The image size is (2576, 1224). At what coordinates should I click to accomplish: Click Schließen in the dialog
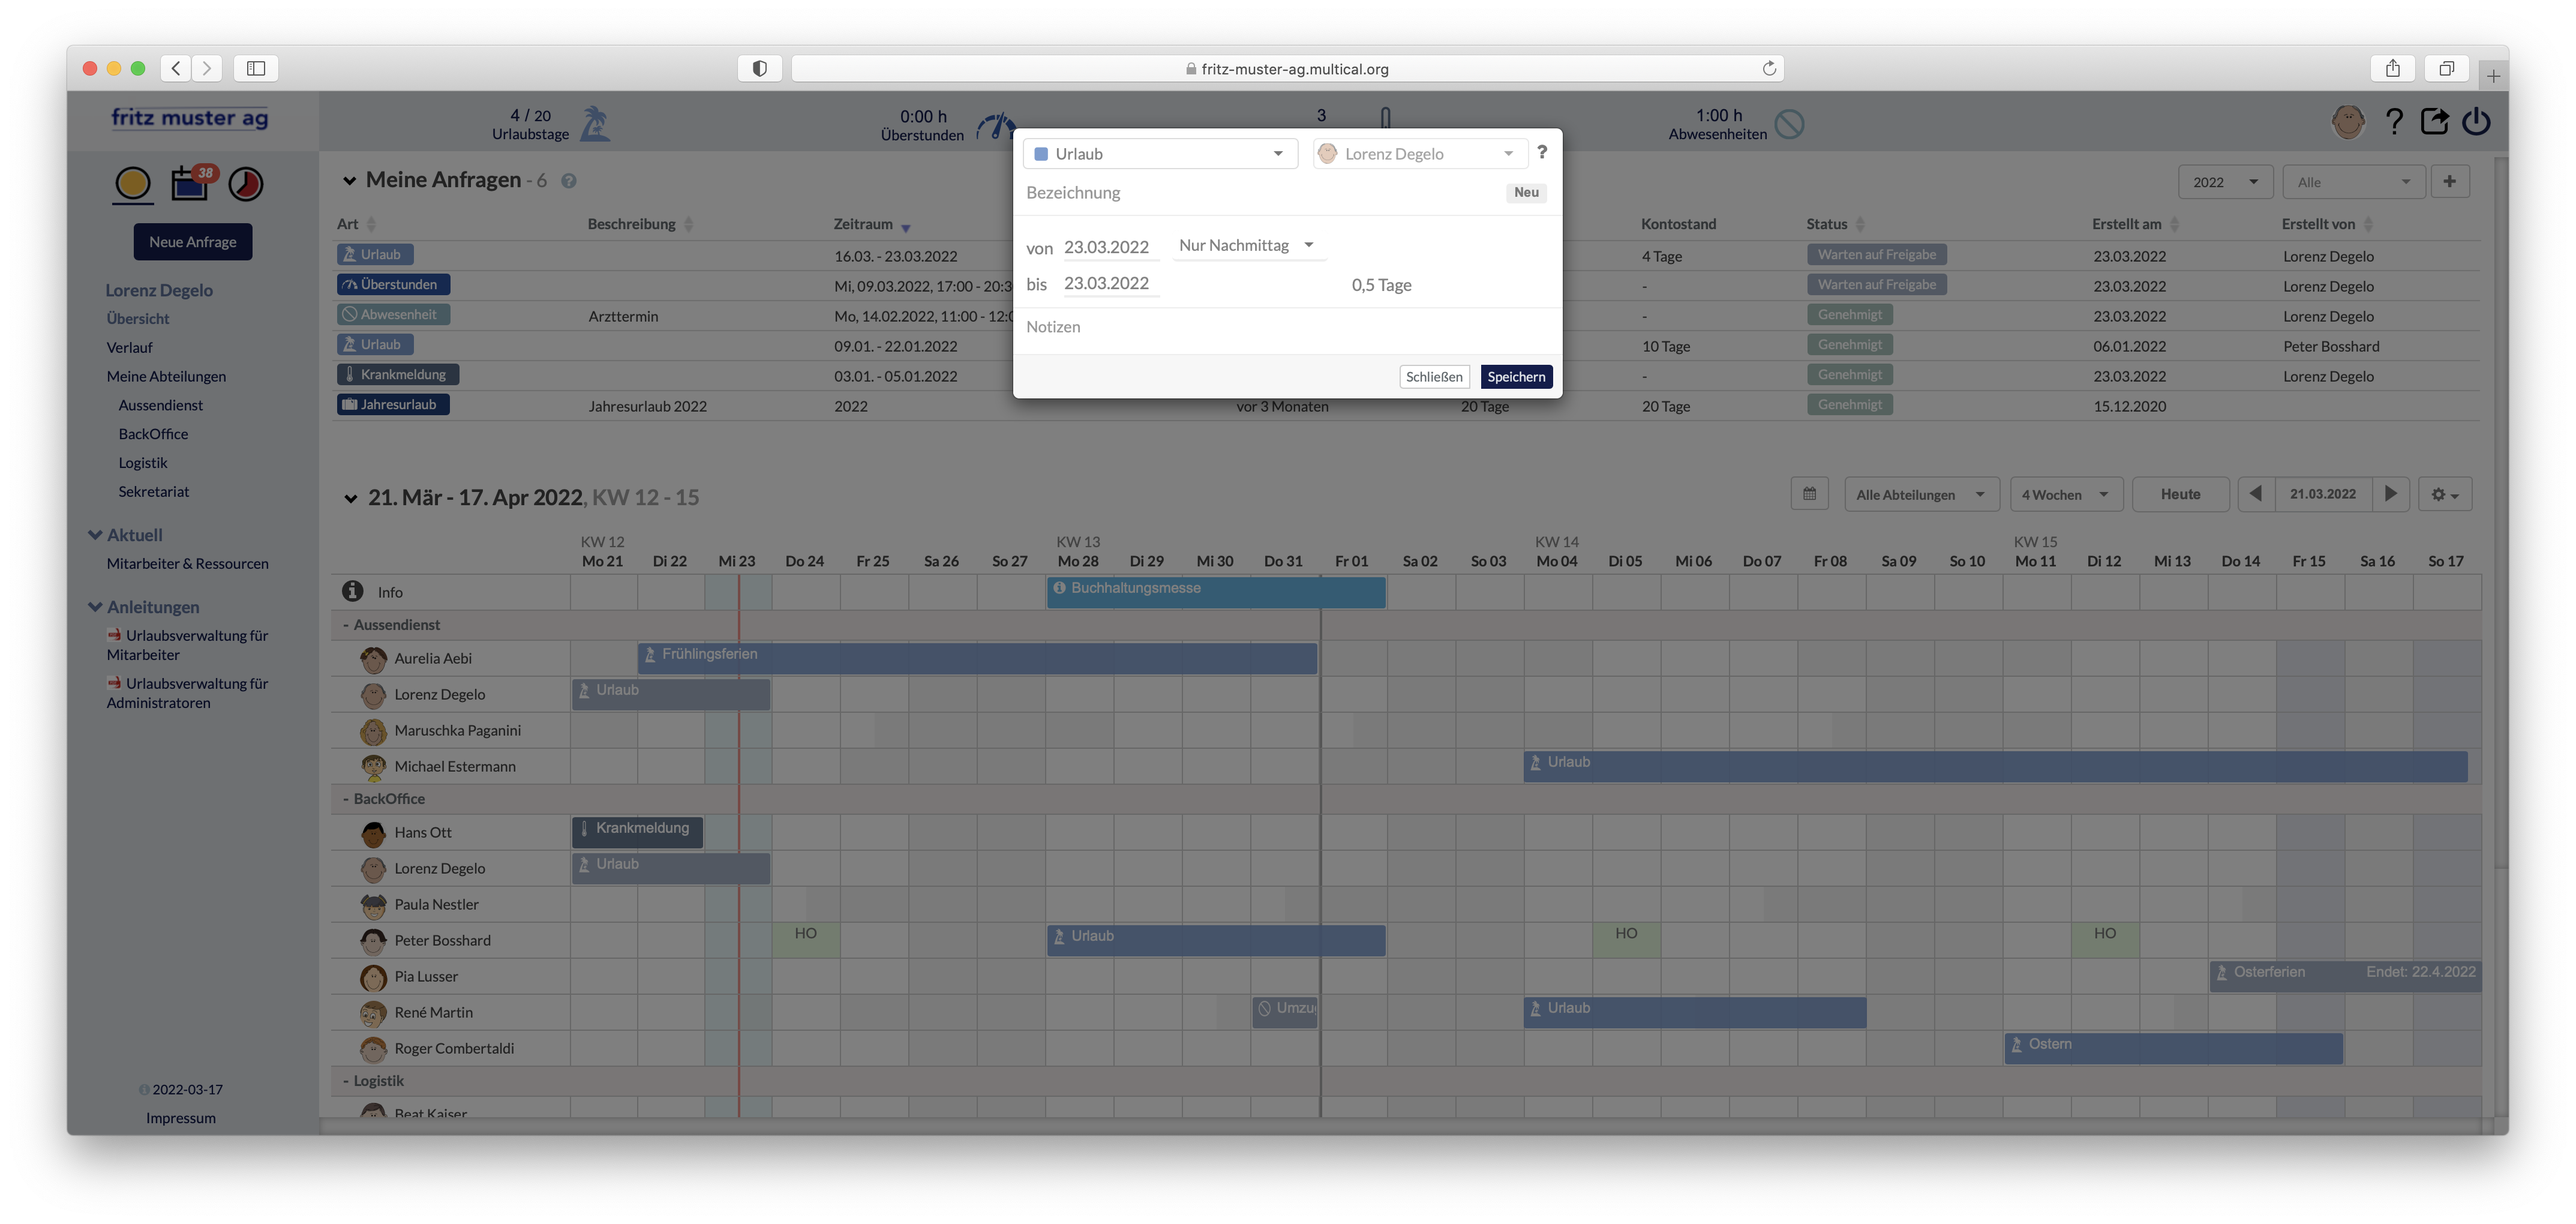1434,376
